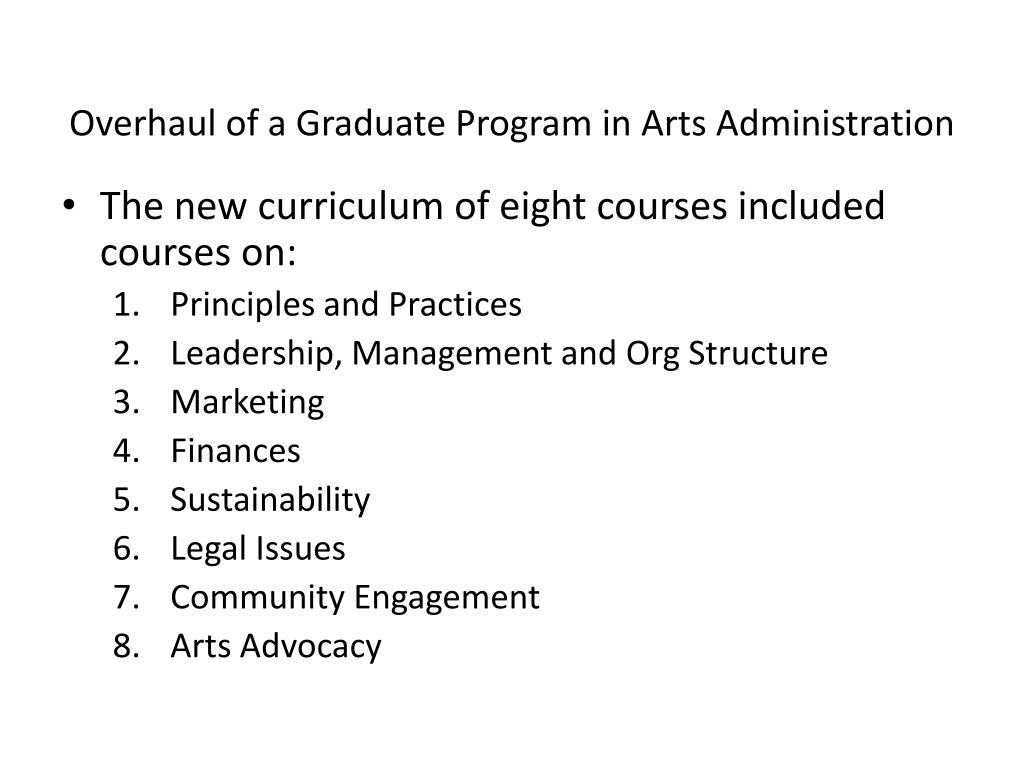Click the number 6 list marker
The width and height of the screenshot is (1024, 768).
[127, 549]
